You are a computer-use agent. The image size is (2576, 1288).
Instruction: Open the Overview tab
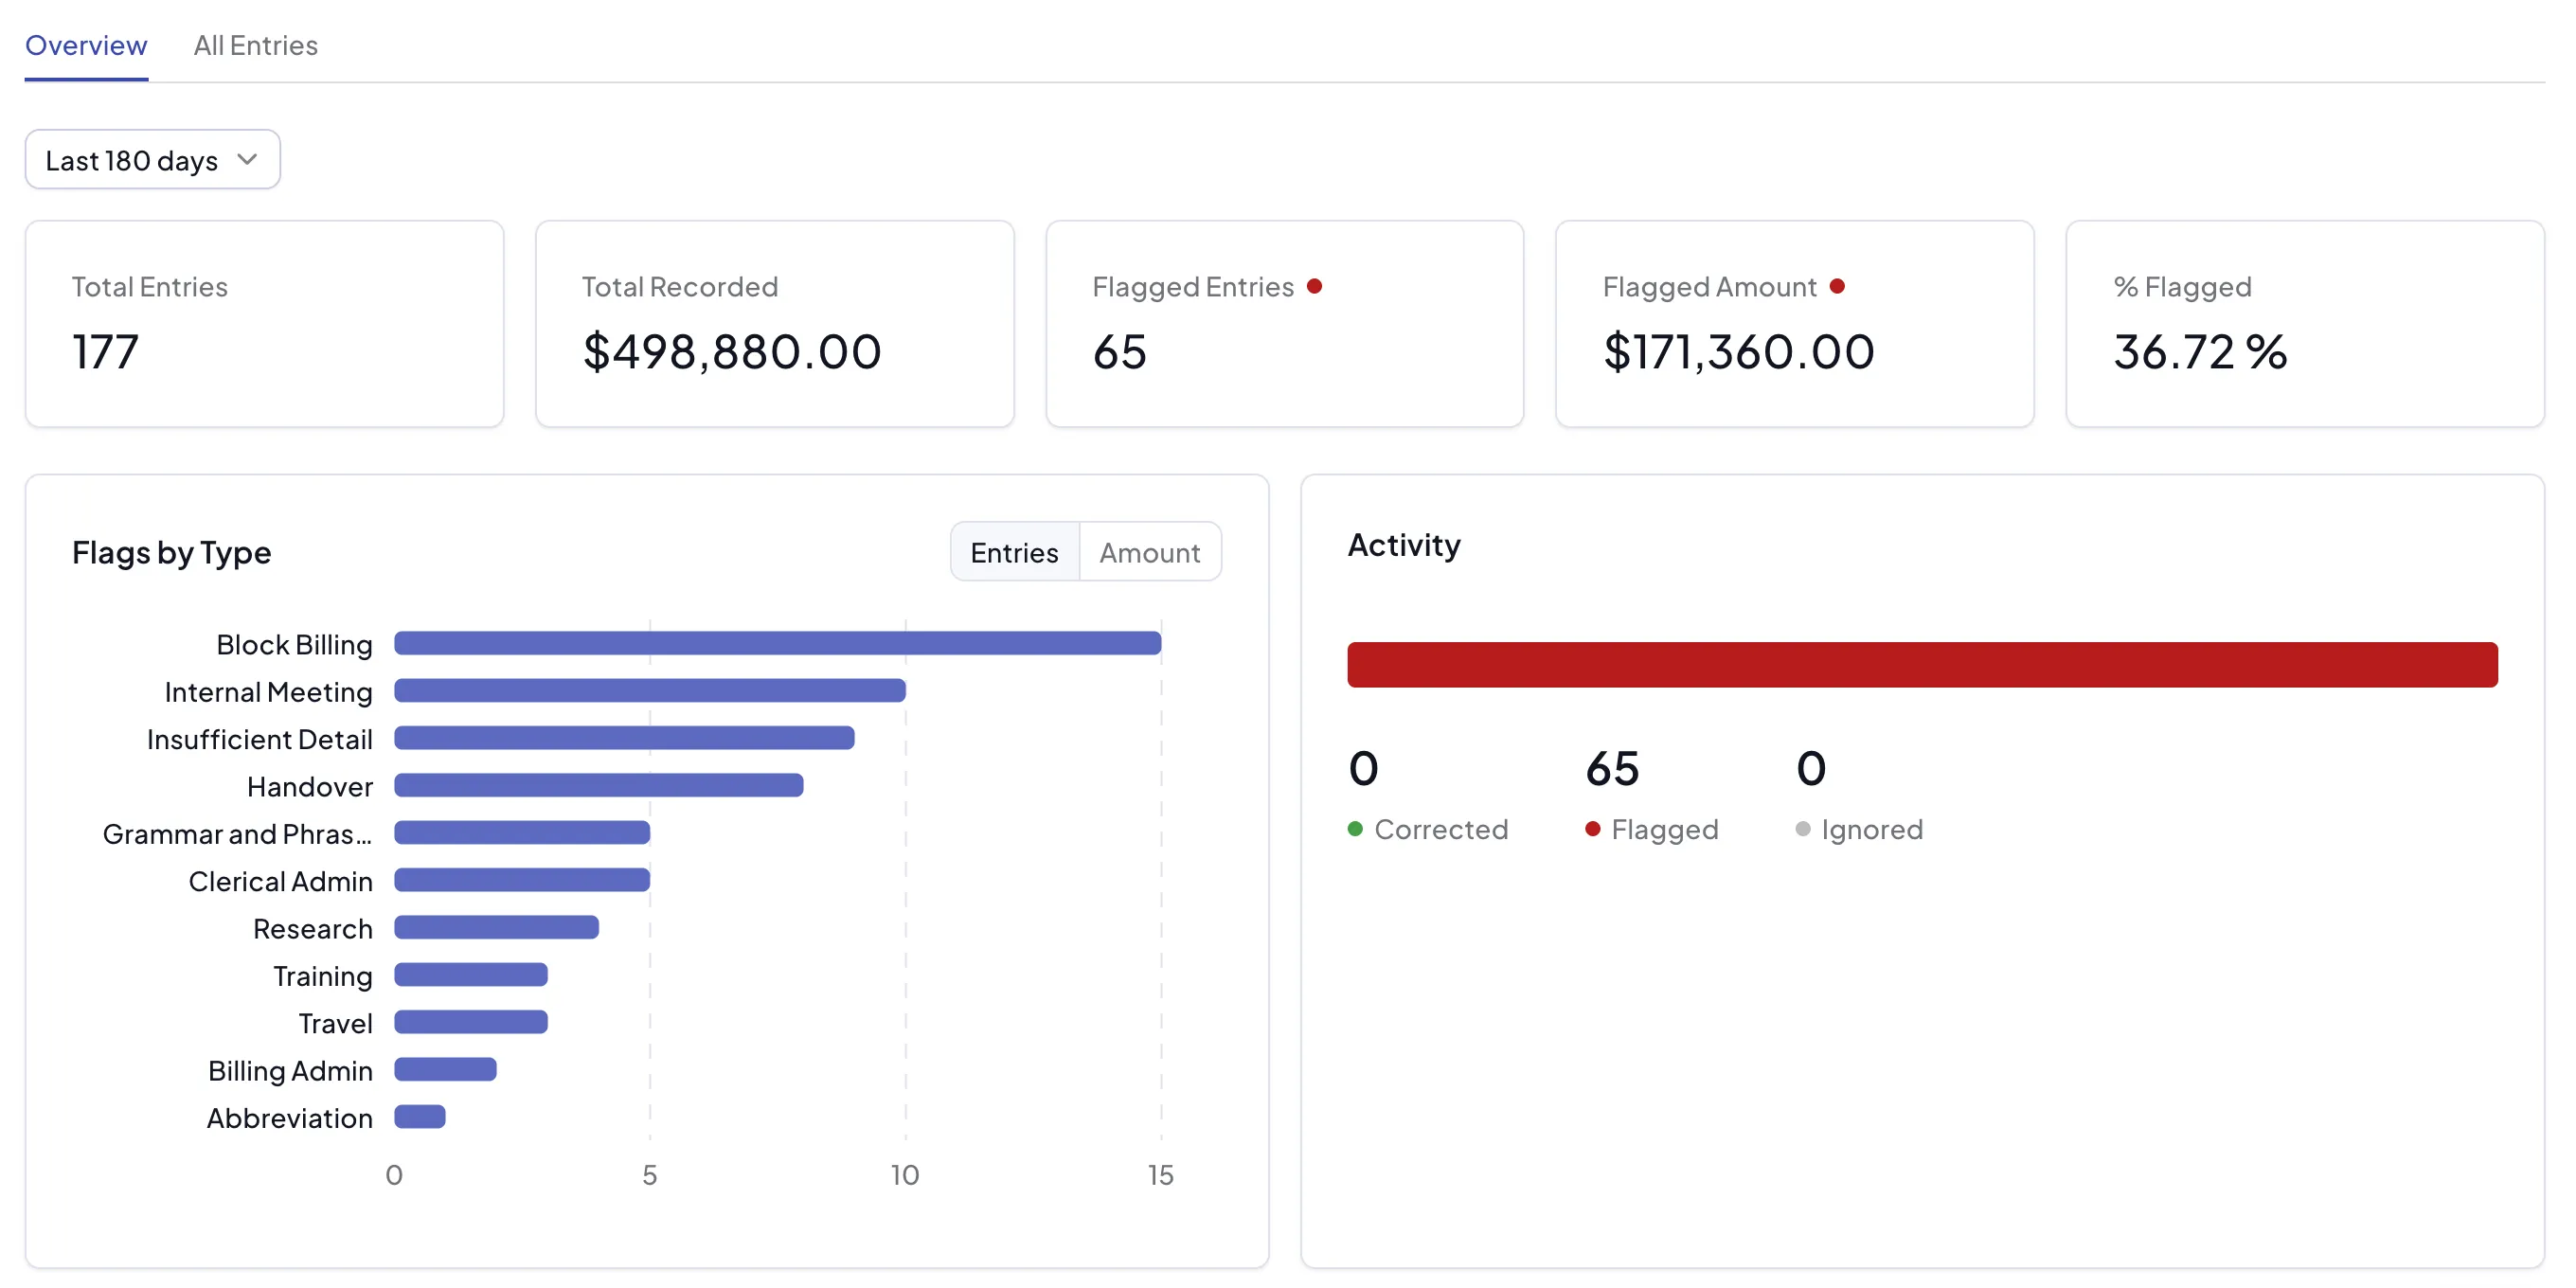86,45
